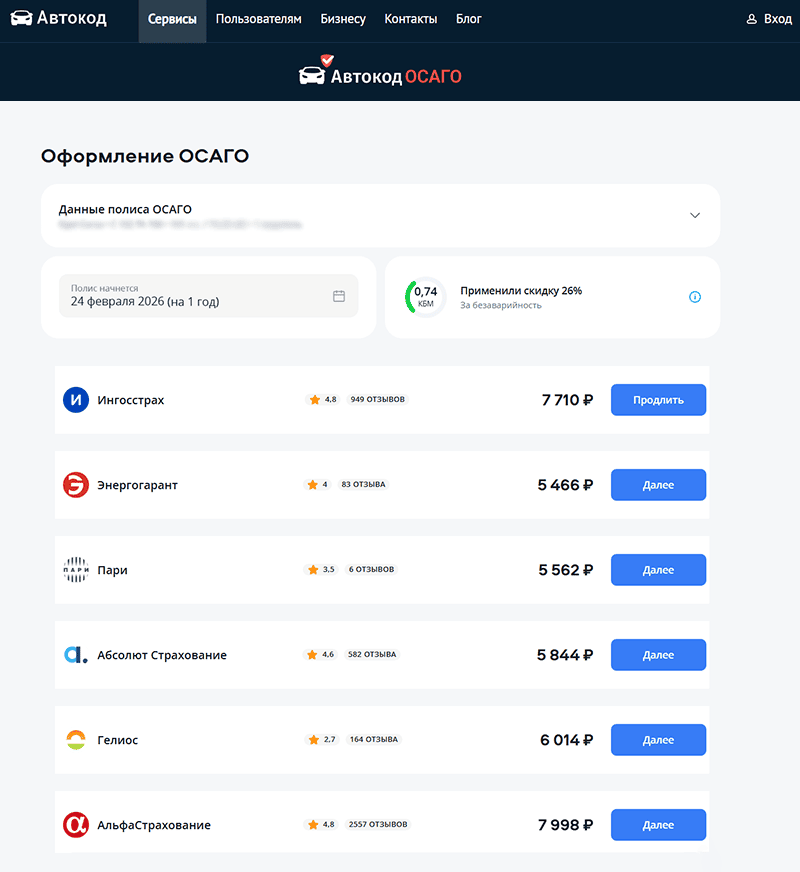Click the Гелиос company name

pyautogui.click(x=117, y=740)
